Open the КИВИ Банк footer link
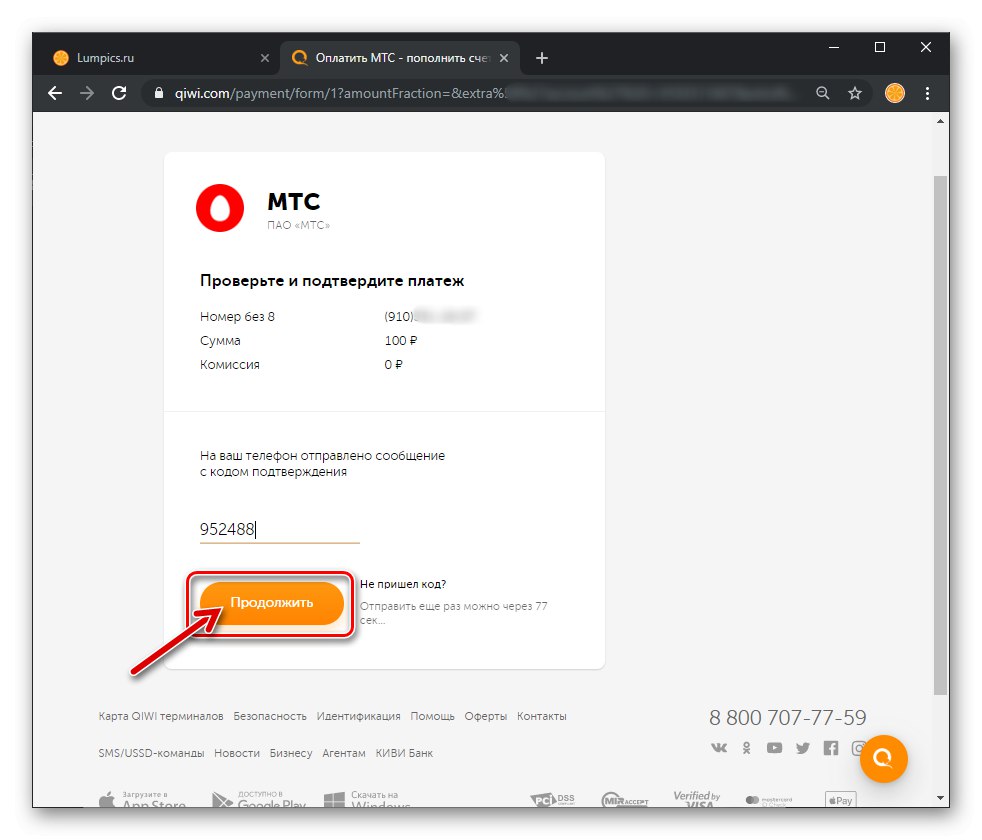This screenshot has height=840, width=982. tap(404, 753)
